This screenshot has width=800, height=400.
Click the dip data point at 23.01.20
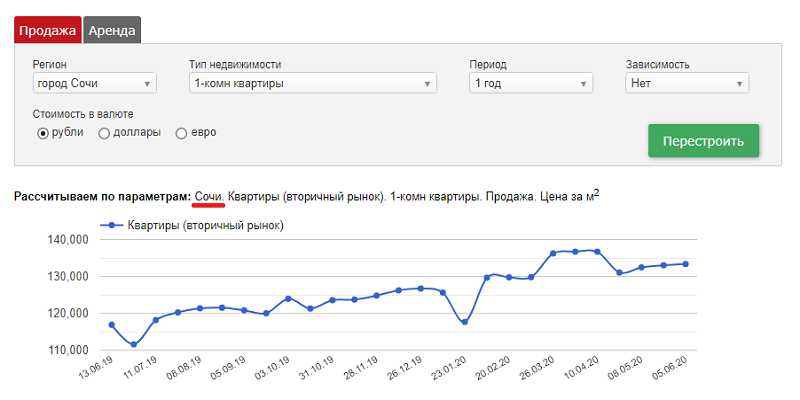coord(465,322)
